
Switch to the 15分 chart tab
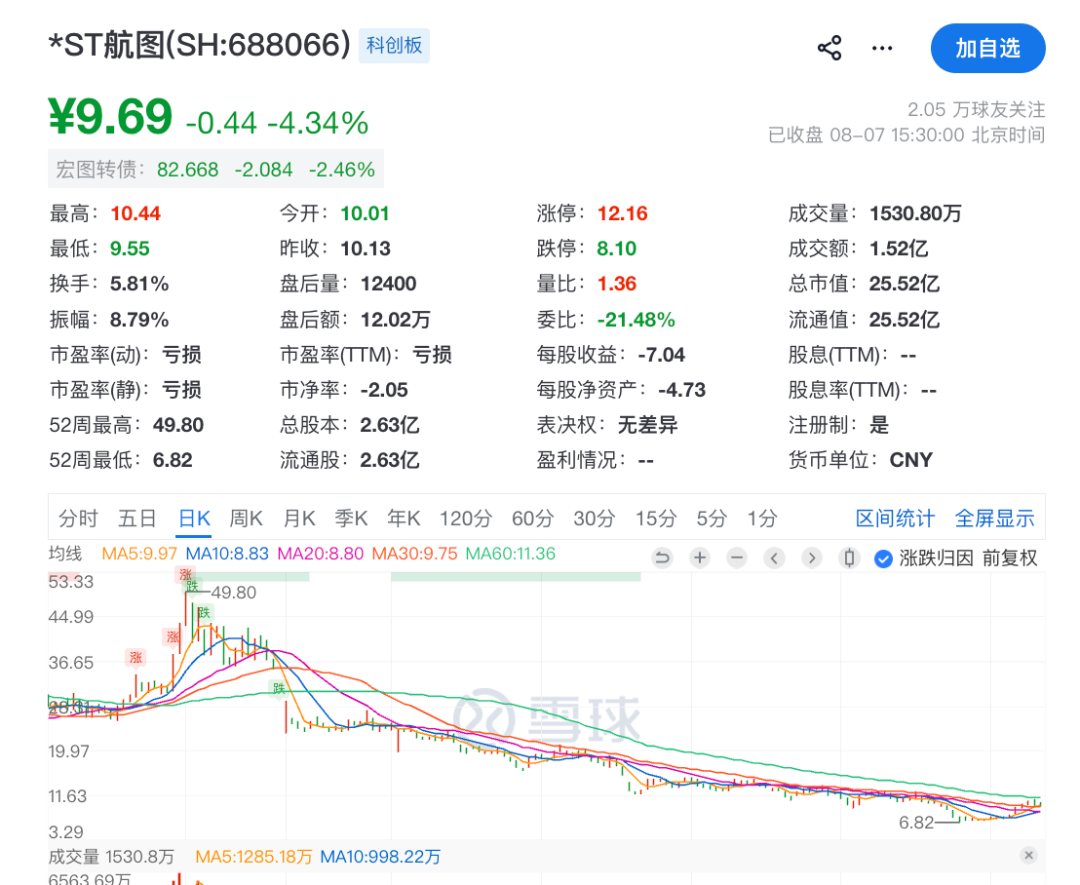tap(656, 518)
